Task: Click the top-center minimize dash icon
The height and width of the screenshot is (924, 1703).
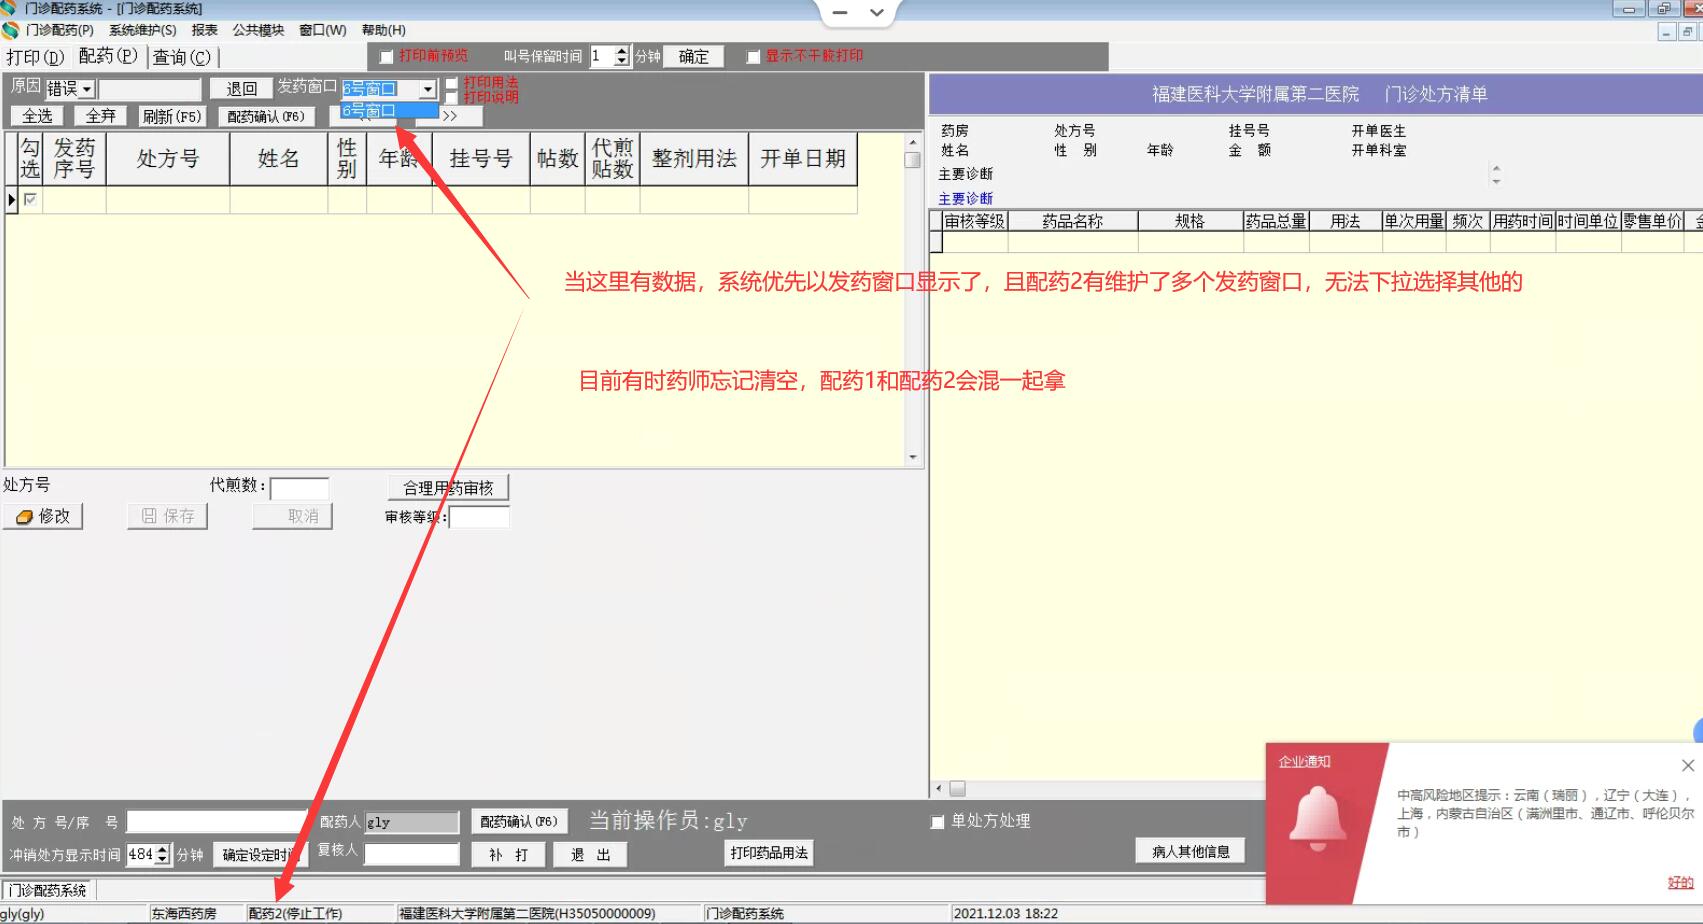Action: click(x=840, y=13)
